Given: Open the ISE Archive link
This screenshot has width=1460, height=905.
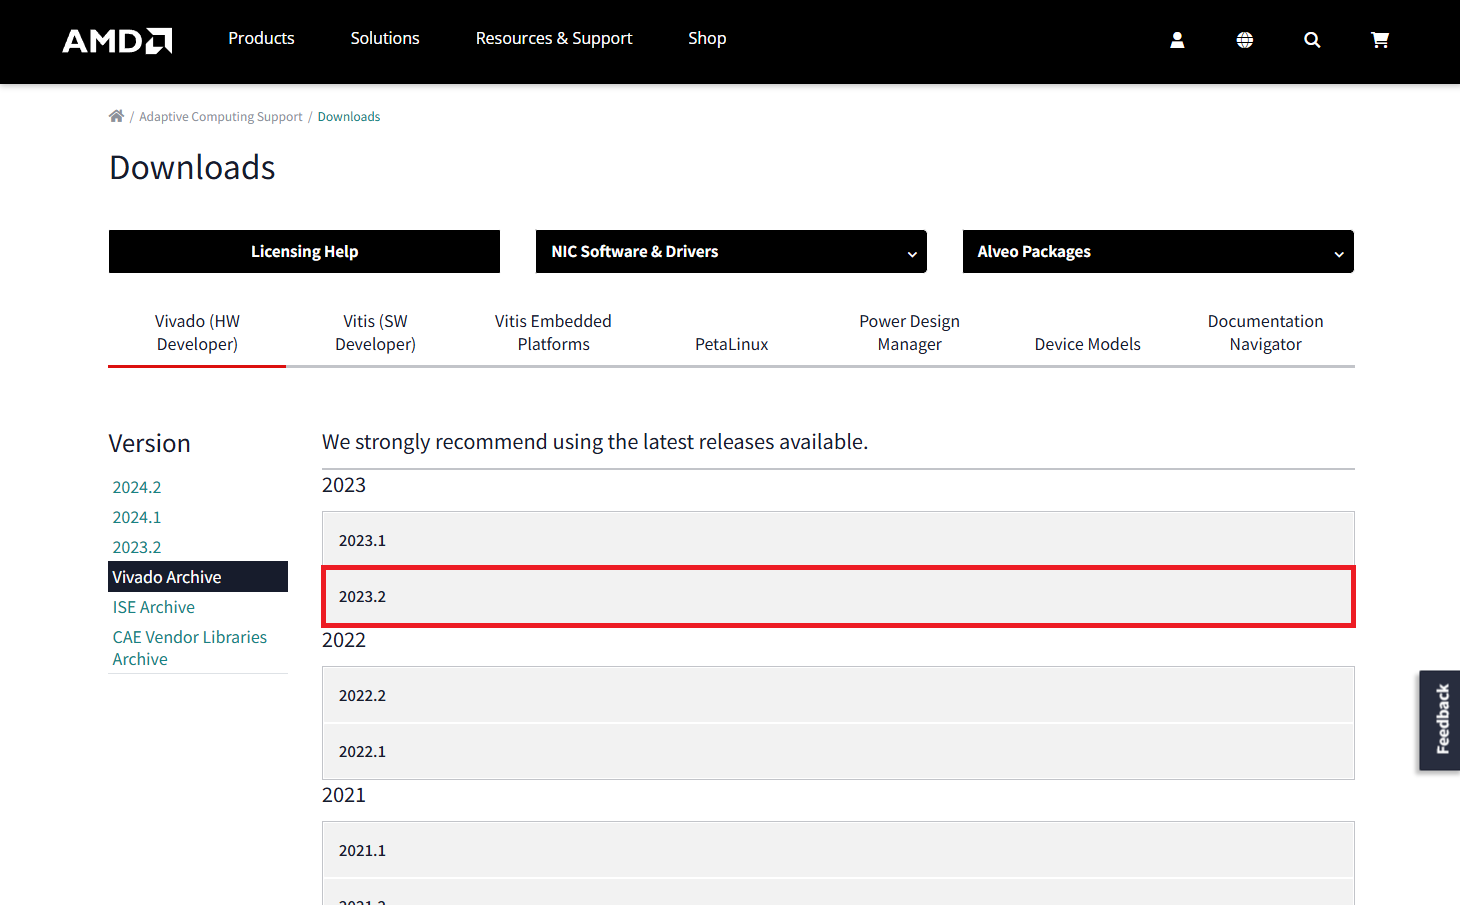Looking at the screenshot, I should pyautogui.click(x=153, y=607).
